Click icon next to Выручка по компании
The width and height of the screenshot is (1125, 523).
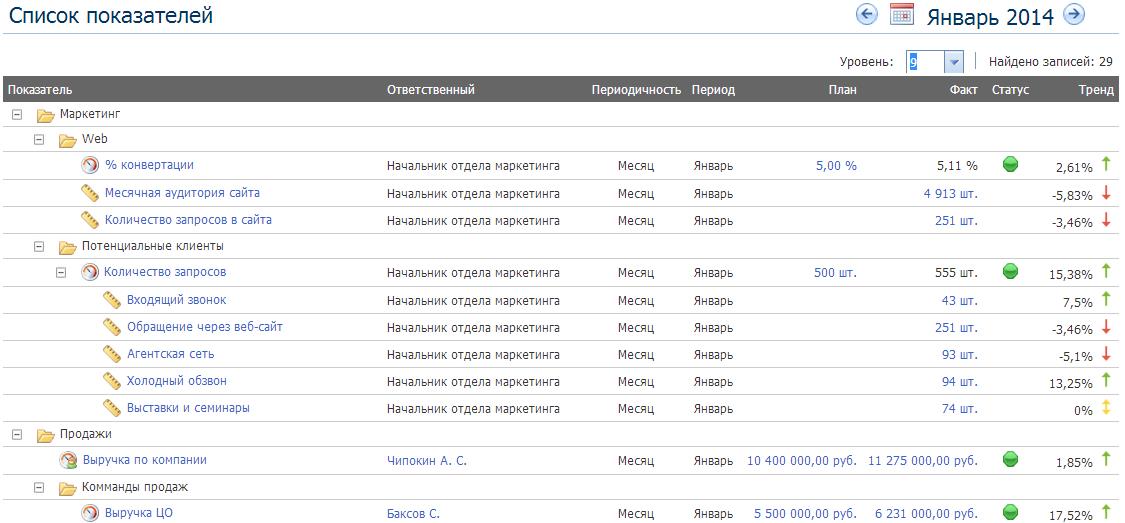tap(68, 460)
